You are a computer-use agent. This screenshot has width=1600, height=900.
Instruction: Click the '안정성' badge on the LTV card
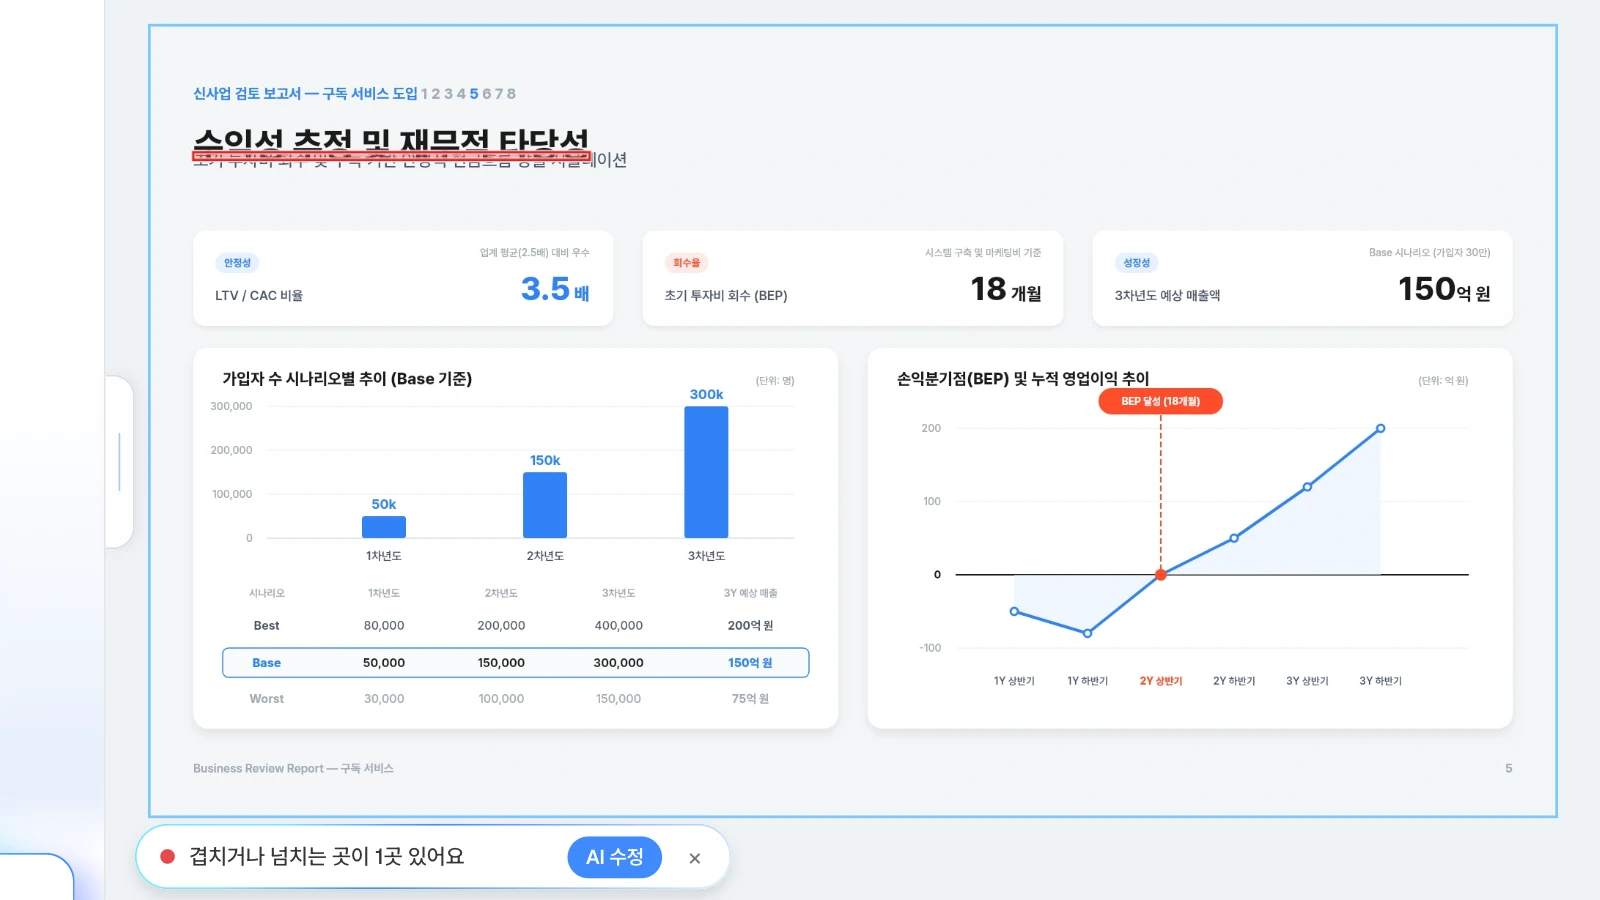pyautogui.click(x=237, y=263)
